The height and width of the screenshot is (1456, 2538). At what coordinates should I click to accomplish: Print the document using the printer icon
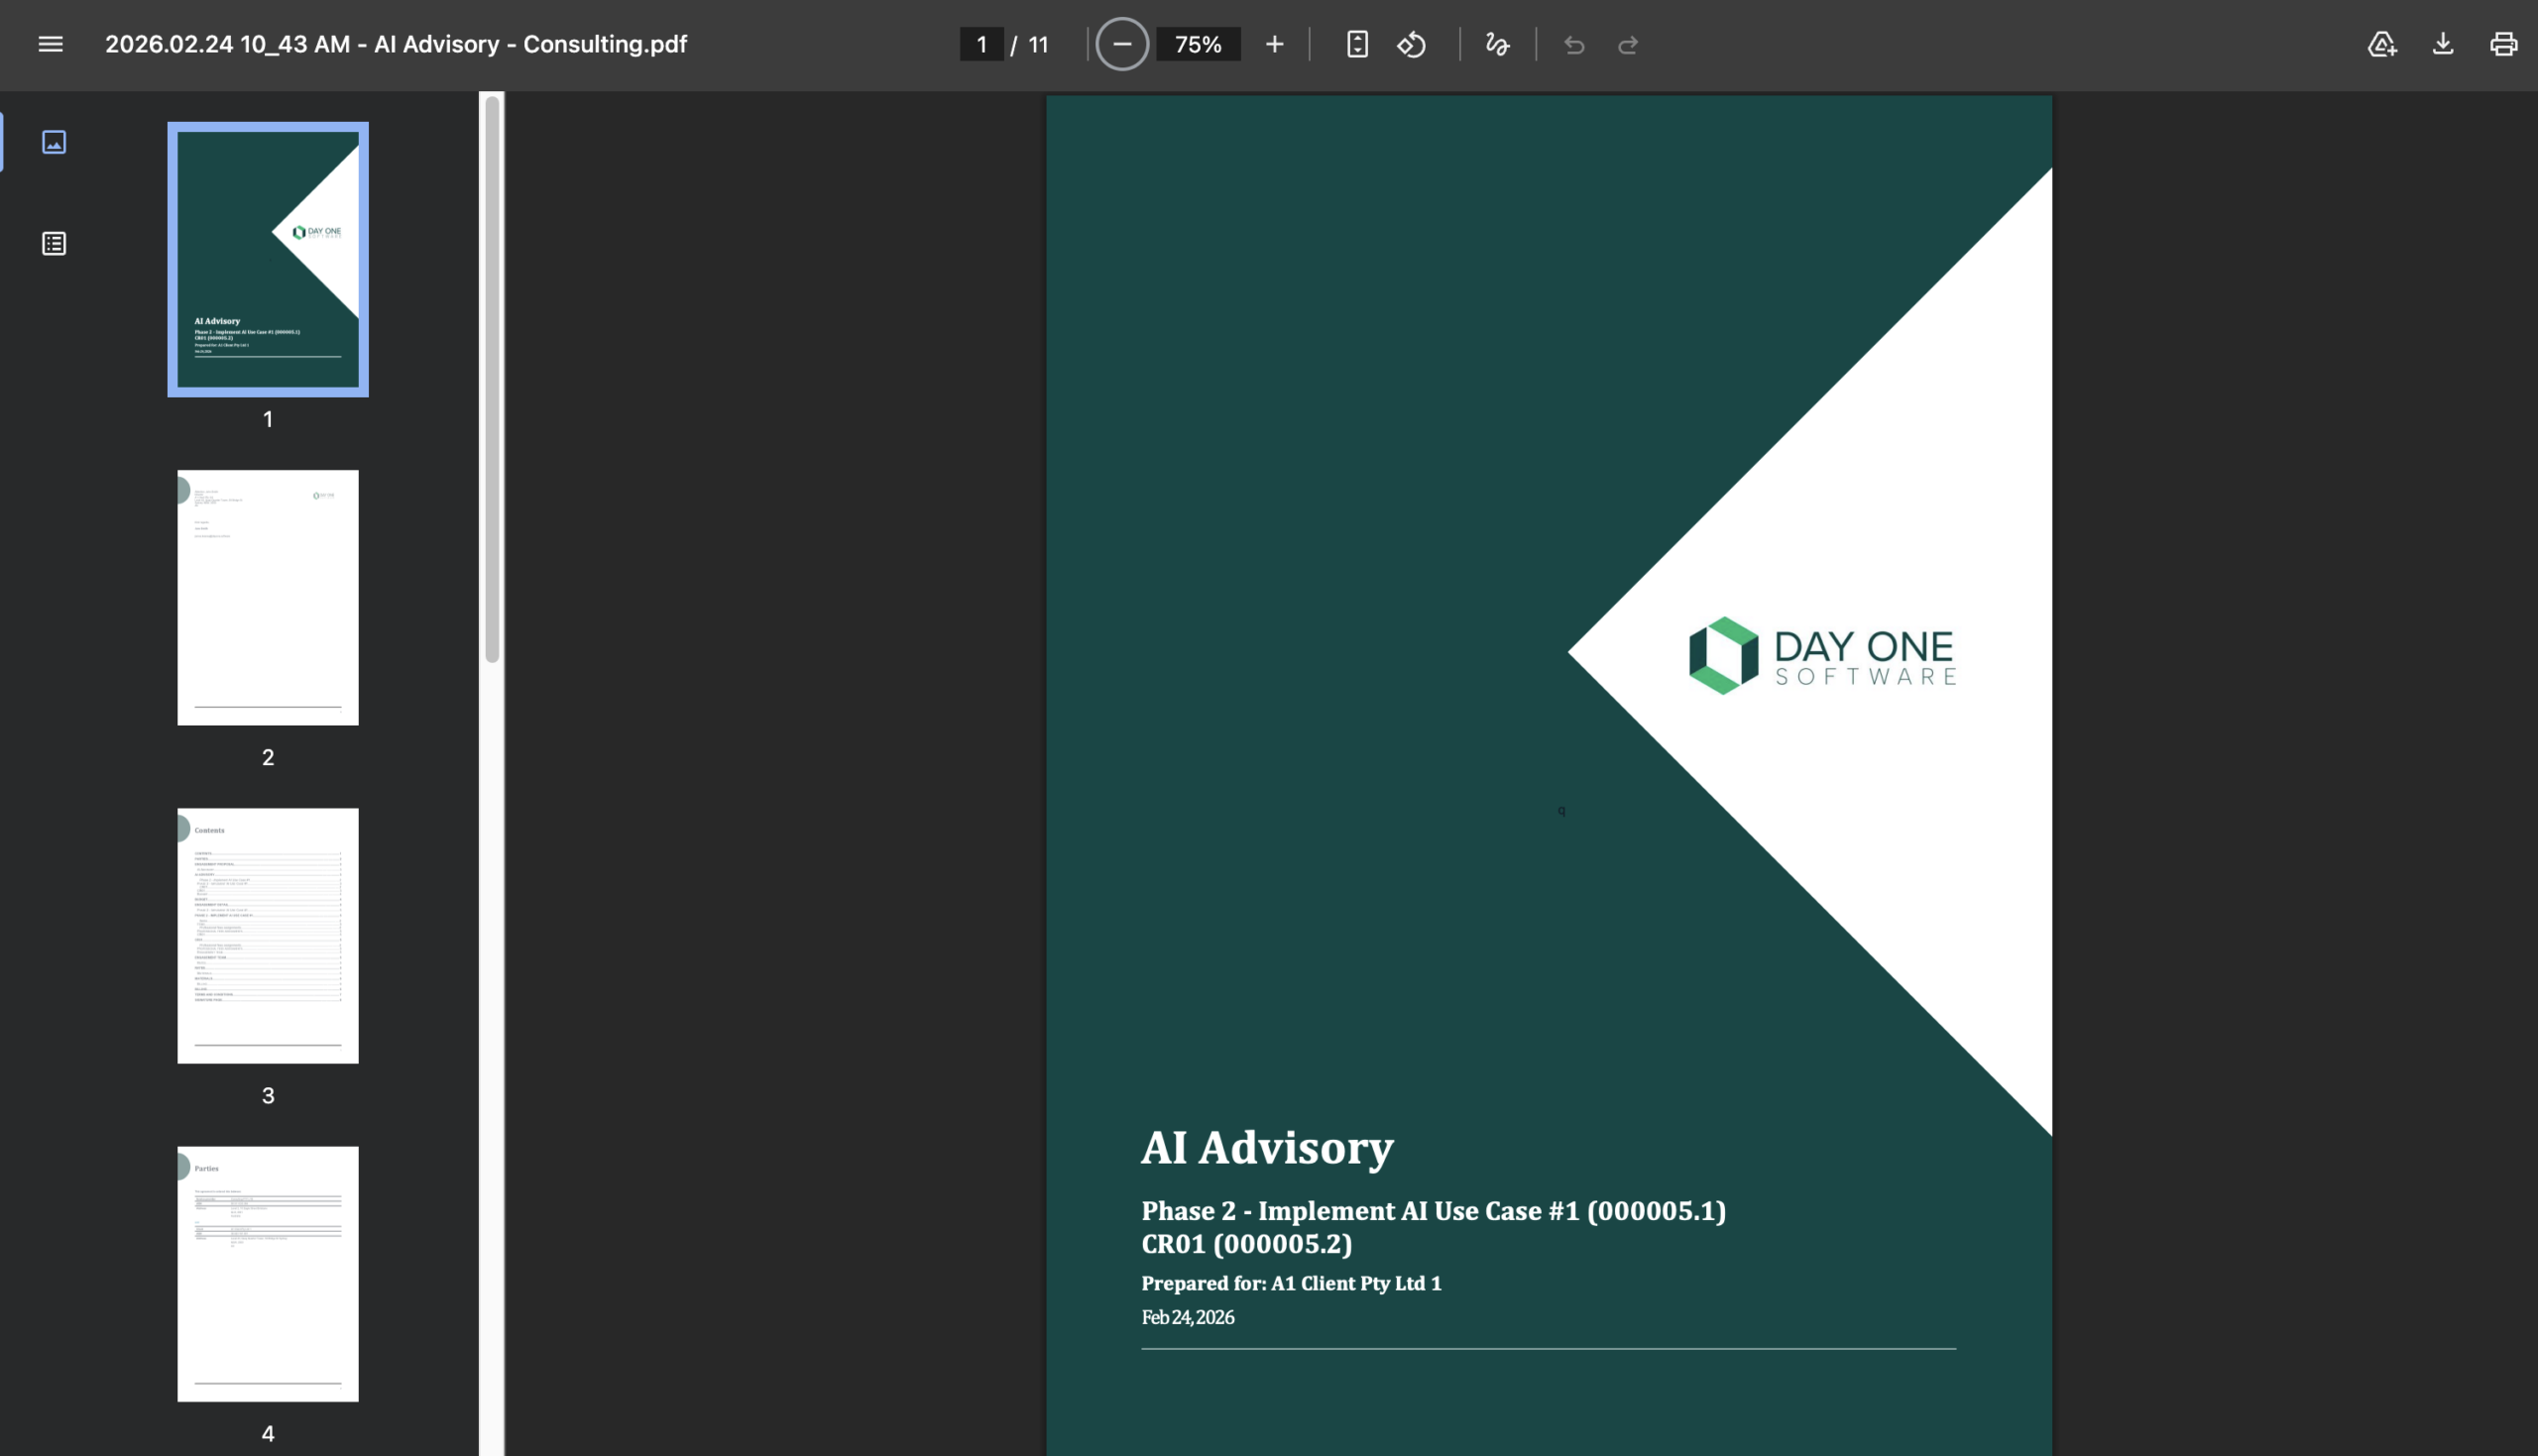(x=2503, y=44)
